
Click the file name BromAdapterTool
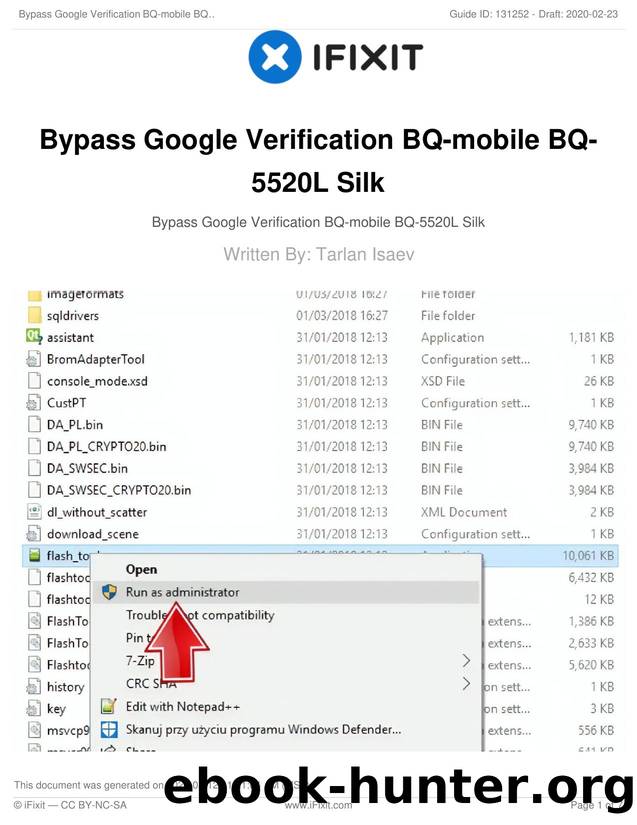95,359
